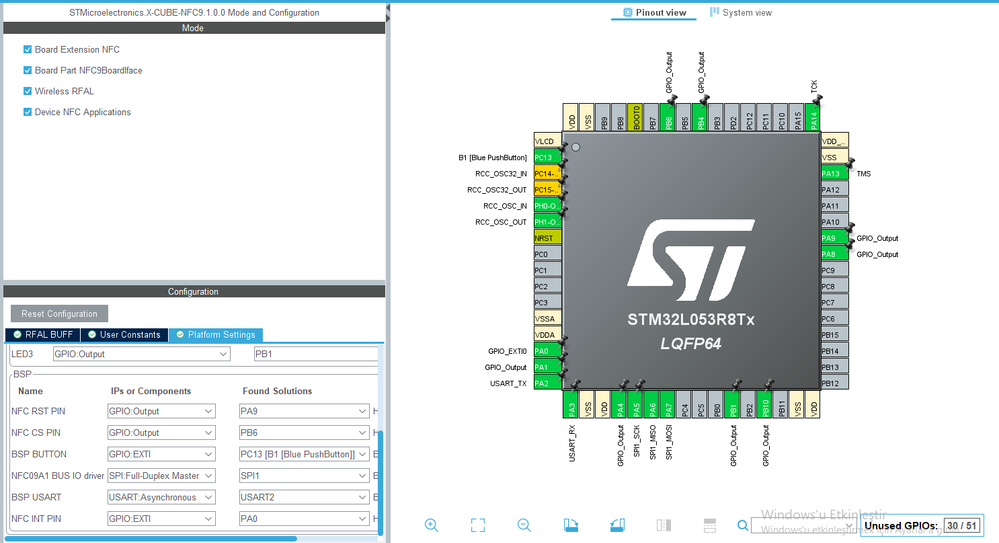
Task: Select the NRST pin
Action: [x=547, y=238]
